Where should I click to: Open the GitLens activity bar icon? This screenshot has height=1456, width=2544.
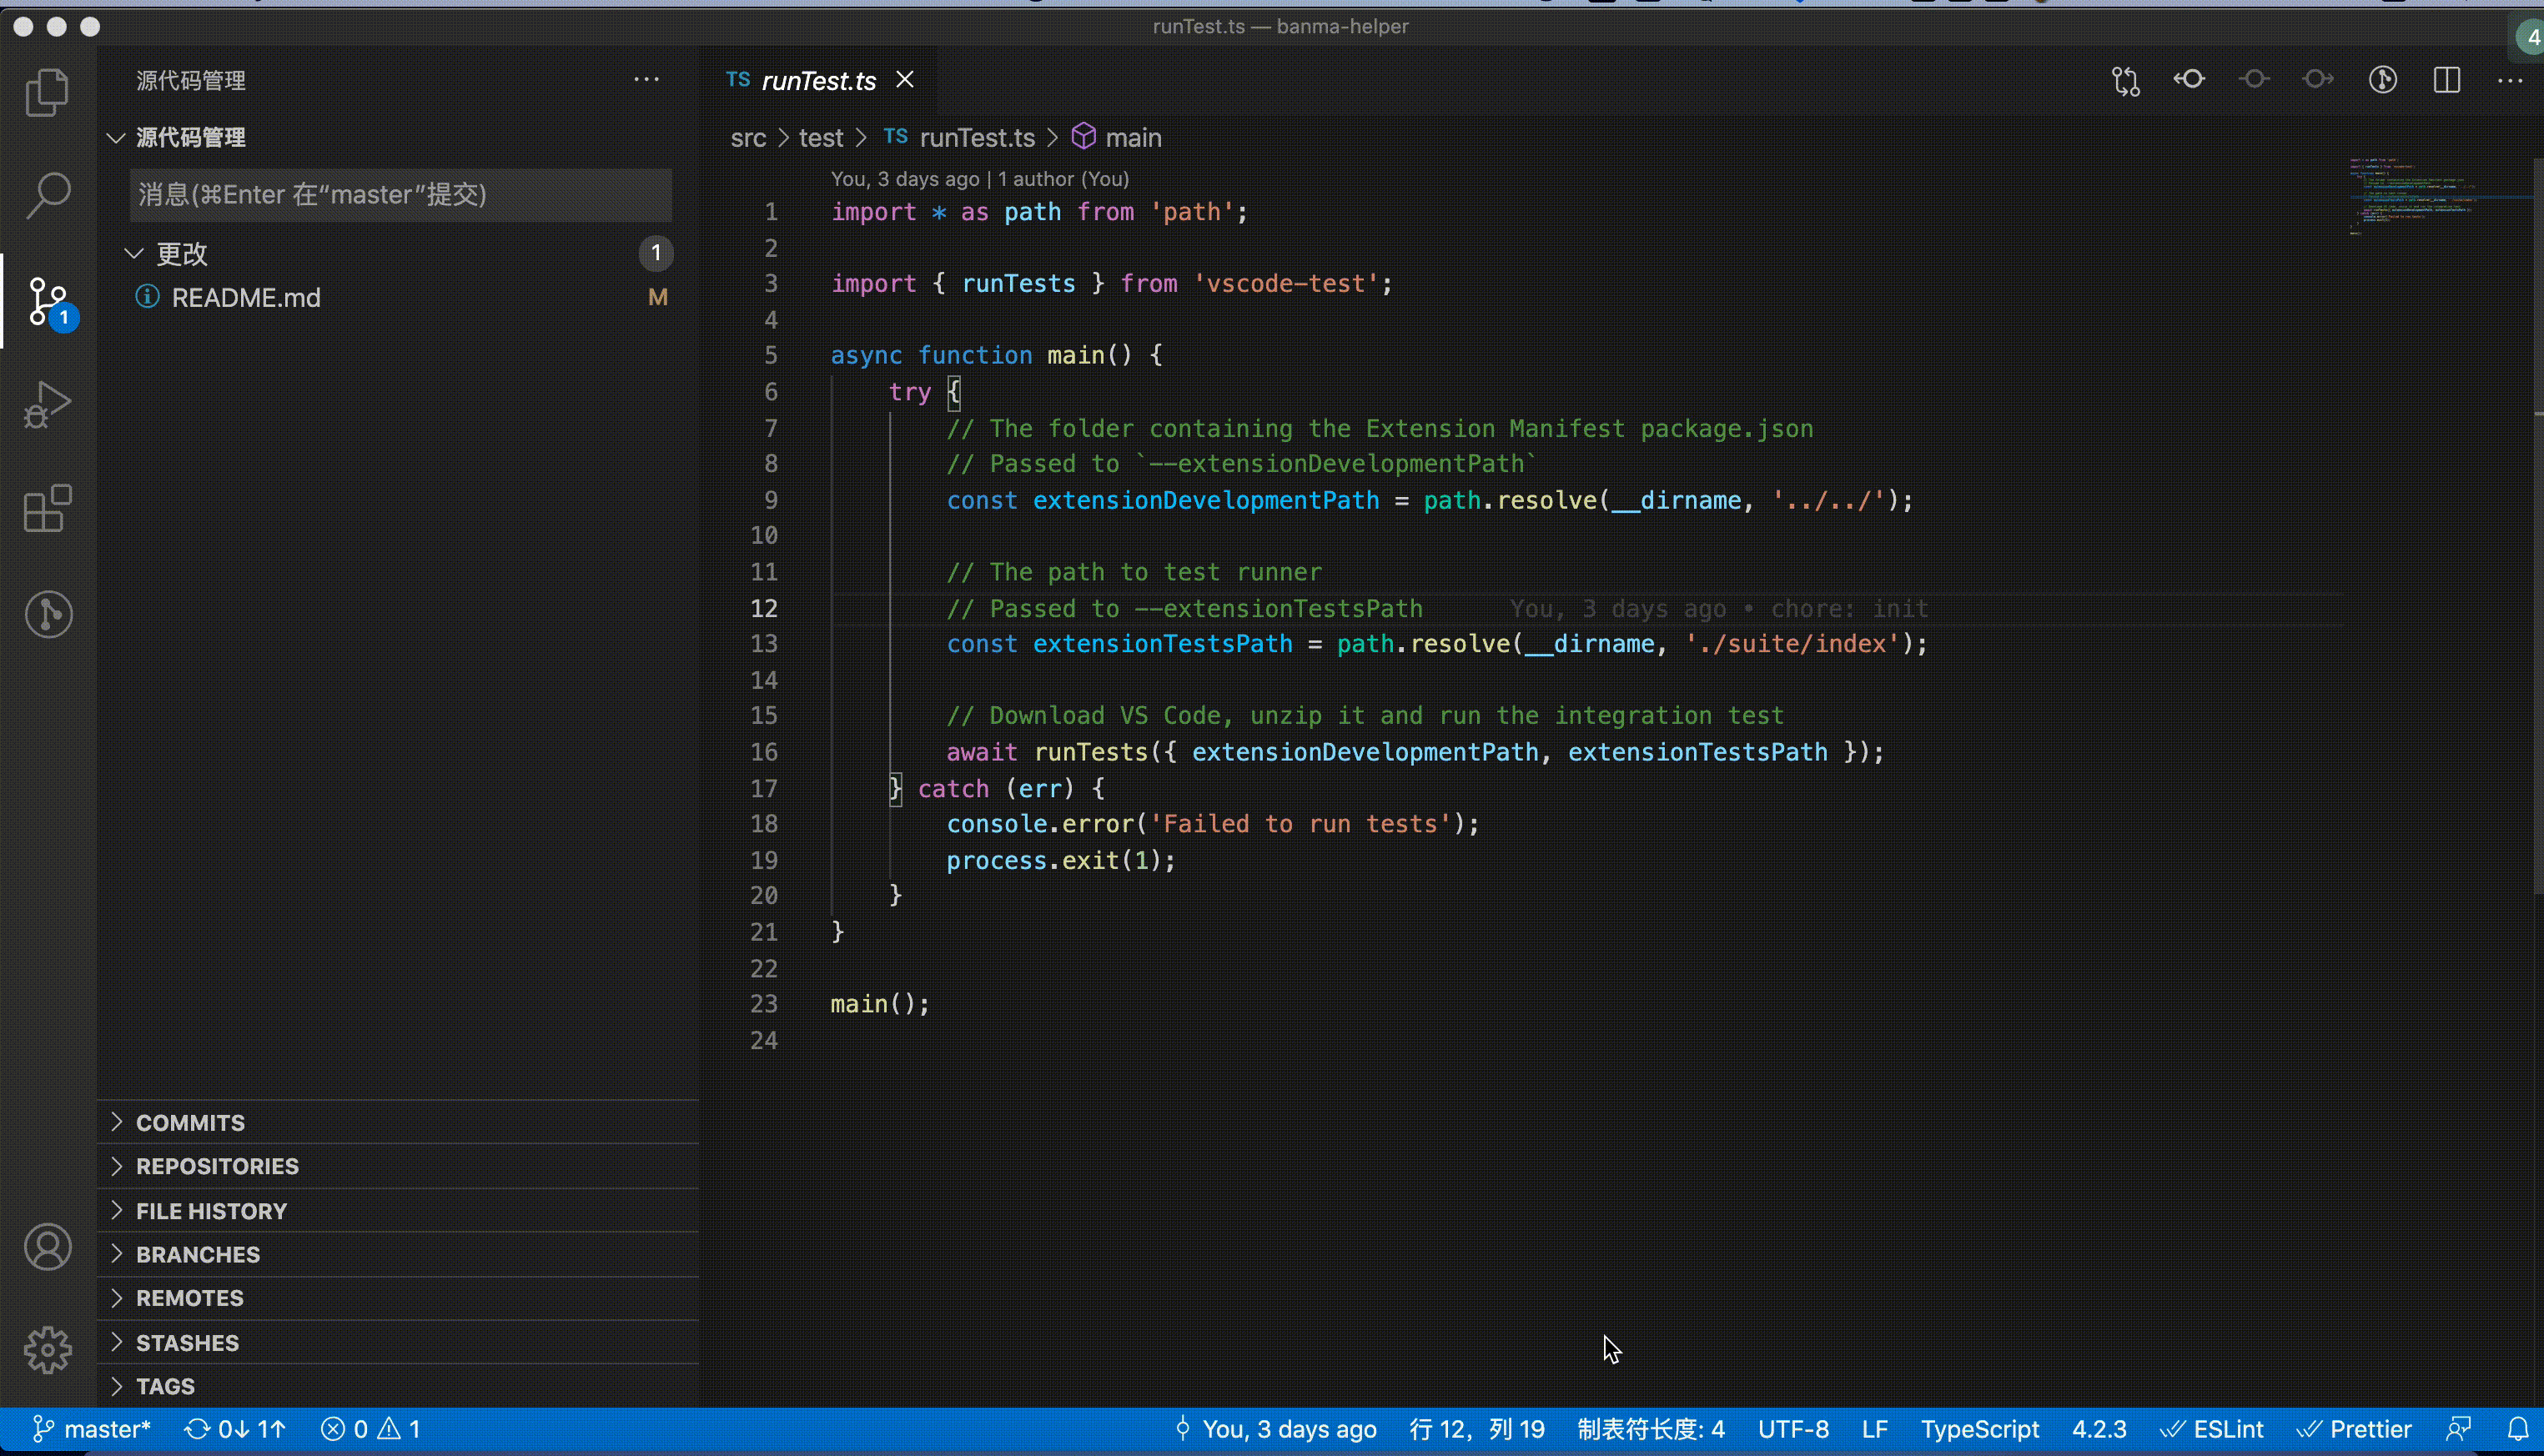point(47,614)
